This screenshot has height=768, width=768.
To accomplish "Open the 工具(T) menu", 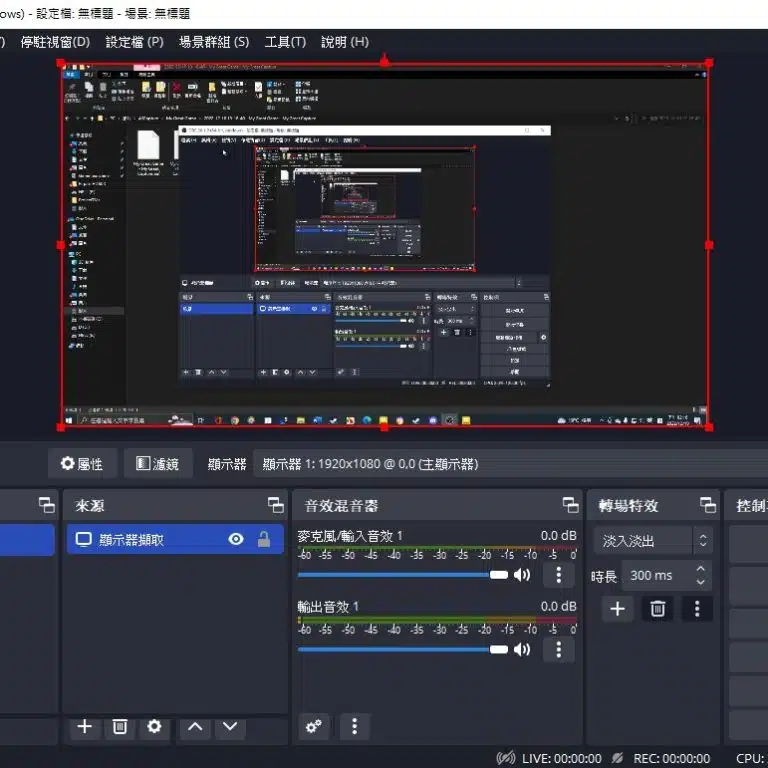I will (285, 42).
